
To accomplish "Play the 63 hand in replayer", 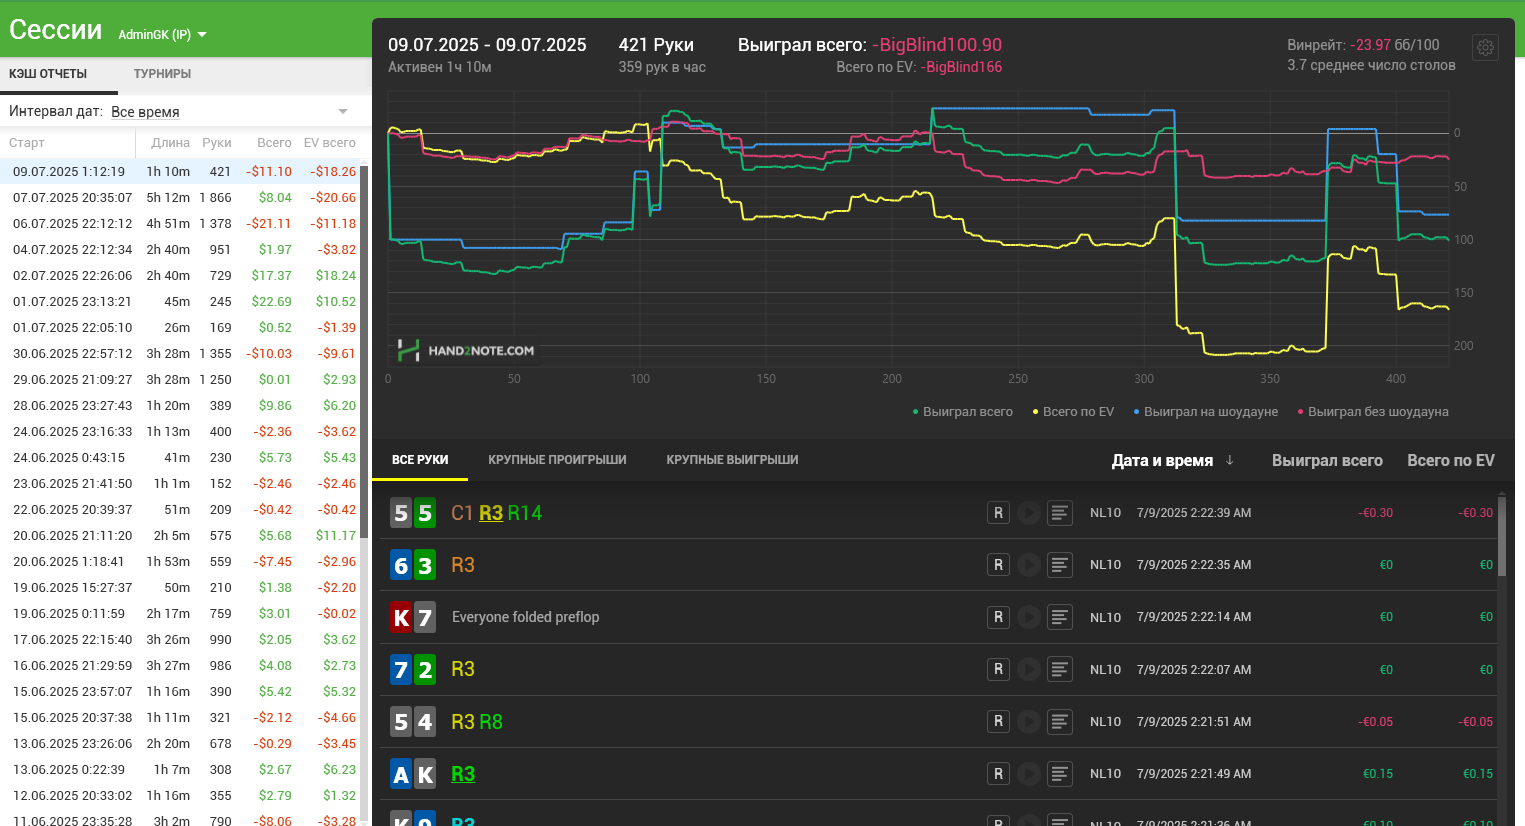I will (1029, 565).
